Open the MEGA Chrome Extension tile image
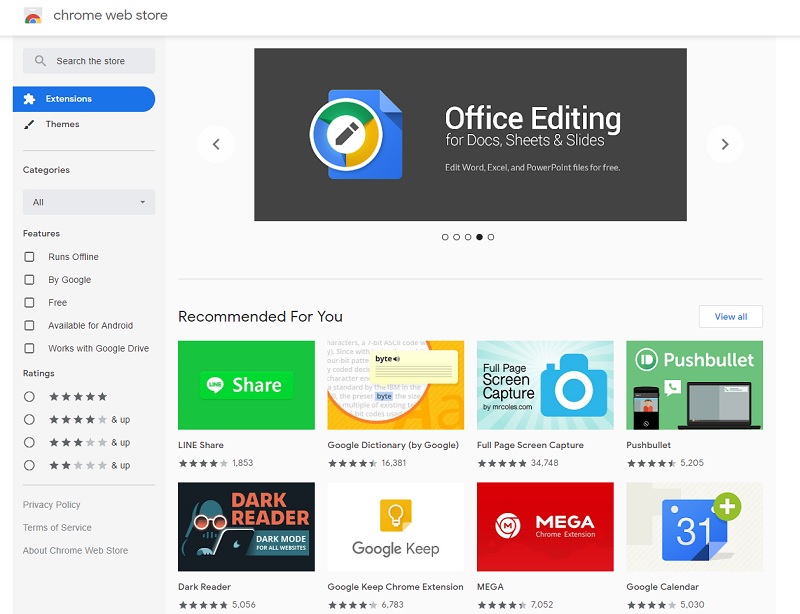Image resolution: width=800 pixels, height=614 pixels. [545, 527]
